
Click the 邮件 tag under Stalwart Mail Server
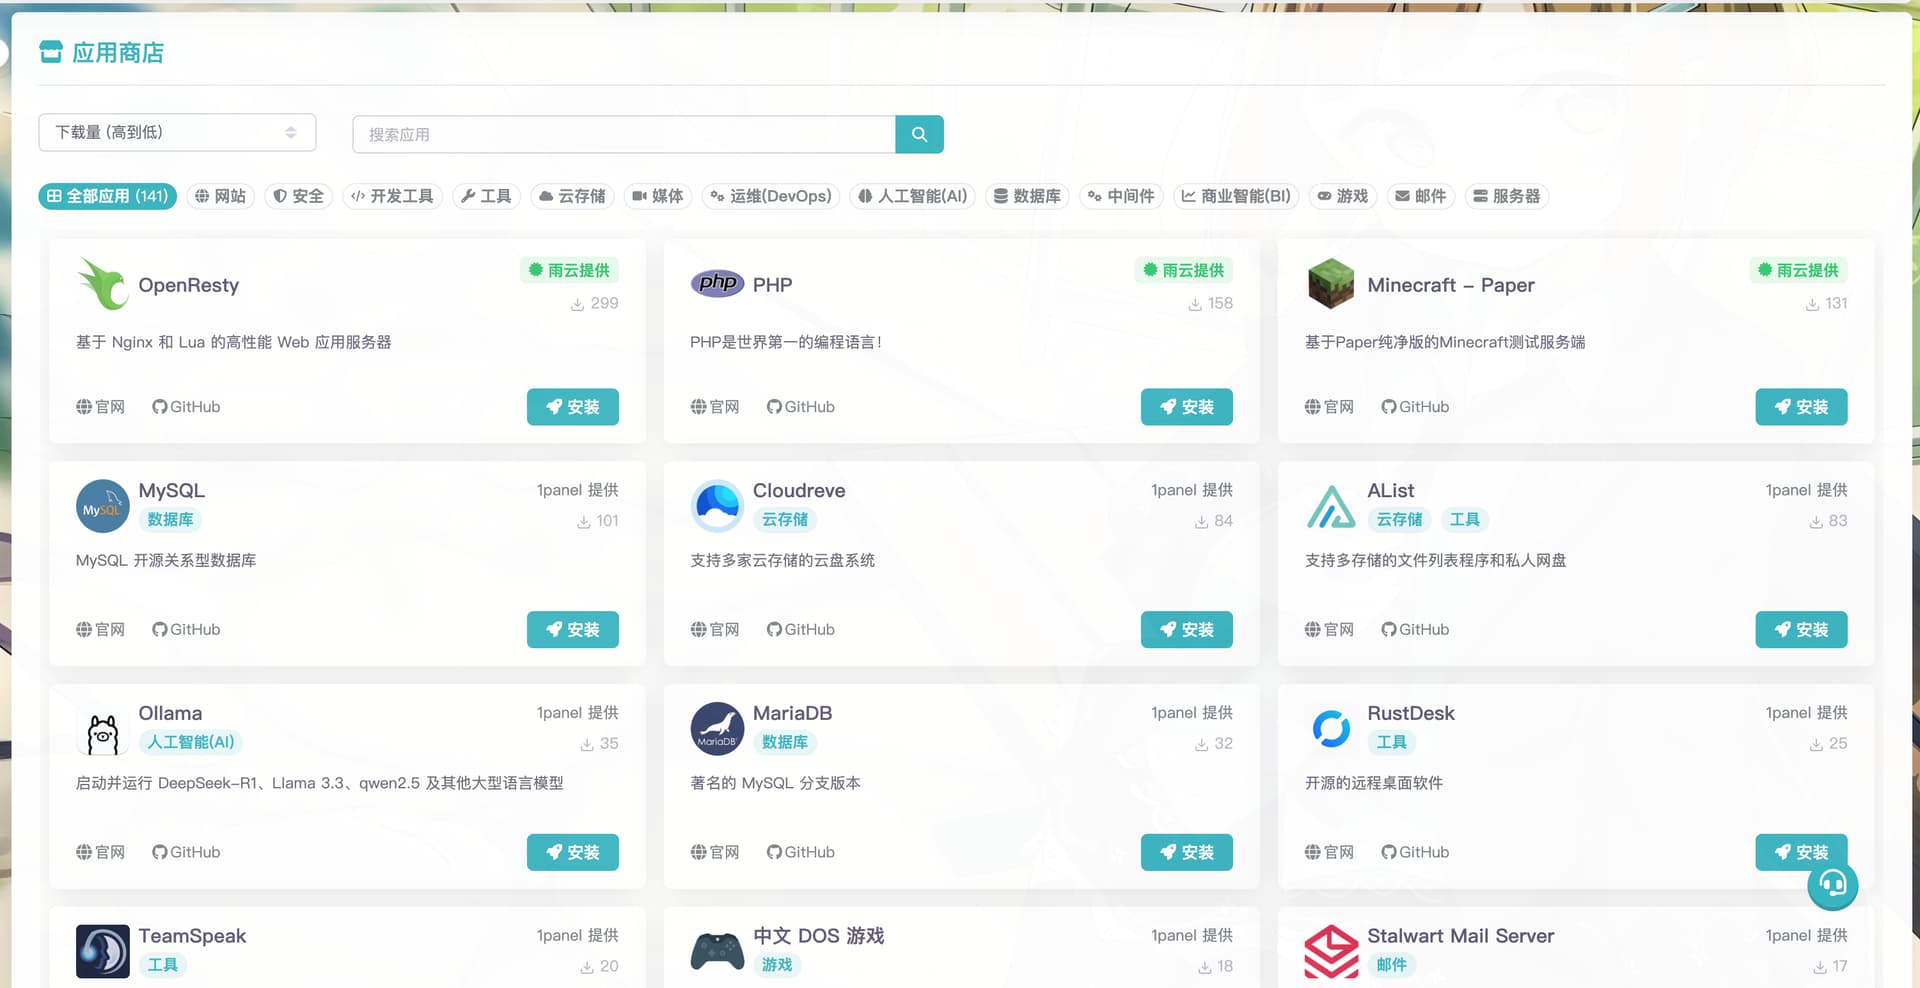(x=1391, y=965)
